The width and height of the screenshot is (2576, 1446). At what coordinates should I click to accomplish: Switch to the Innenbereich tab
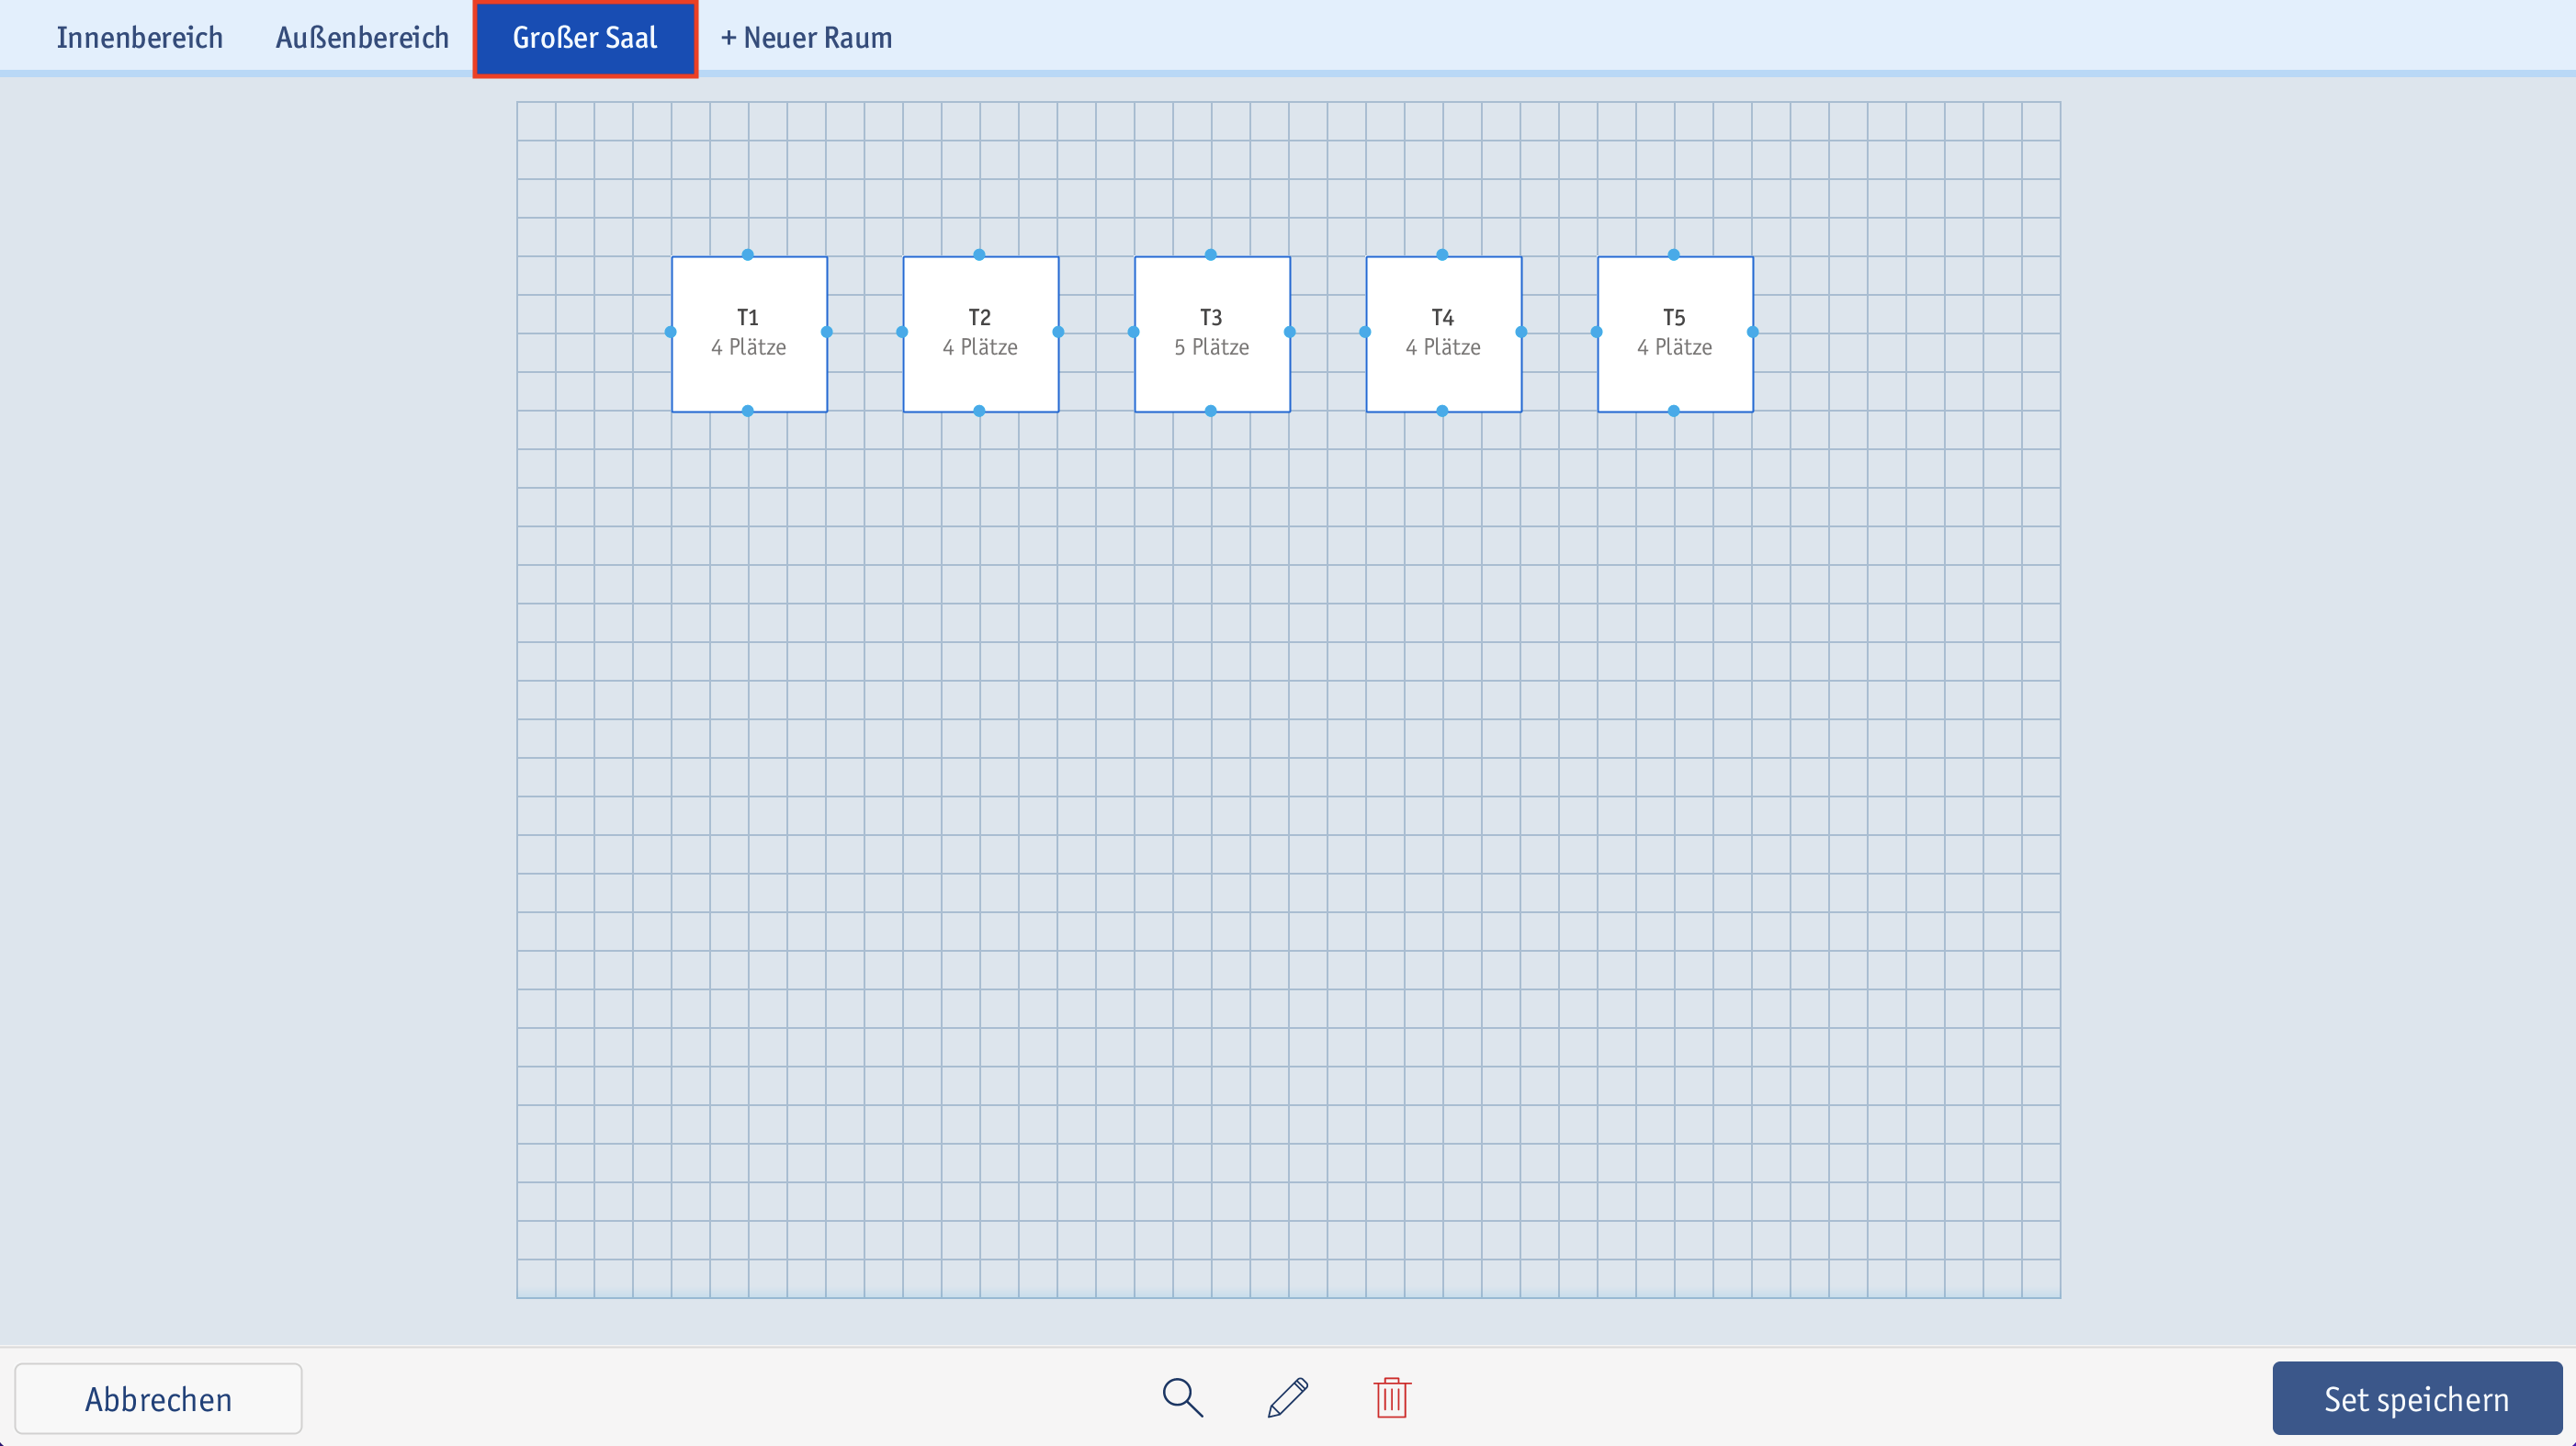140,37
